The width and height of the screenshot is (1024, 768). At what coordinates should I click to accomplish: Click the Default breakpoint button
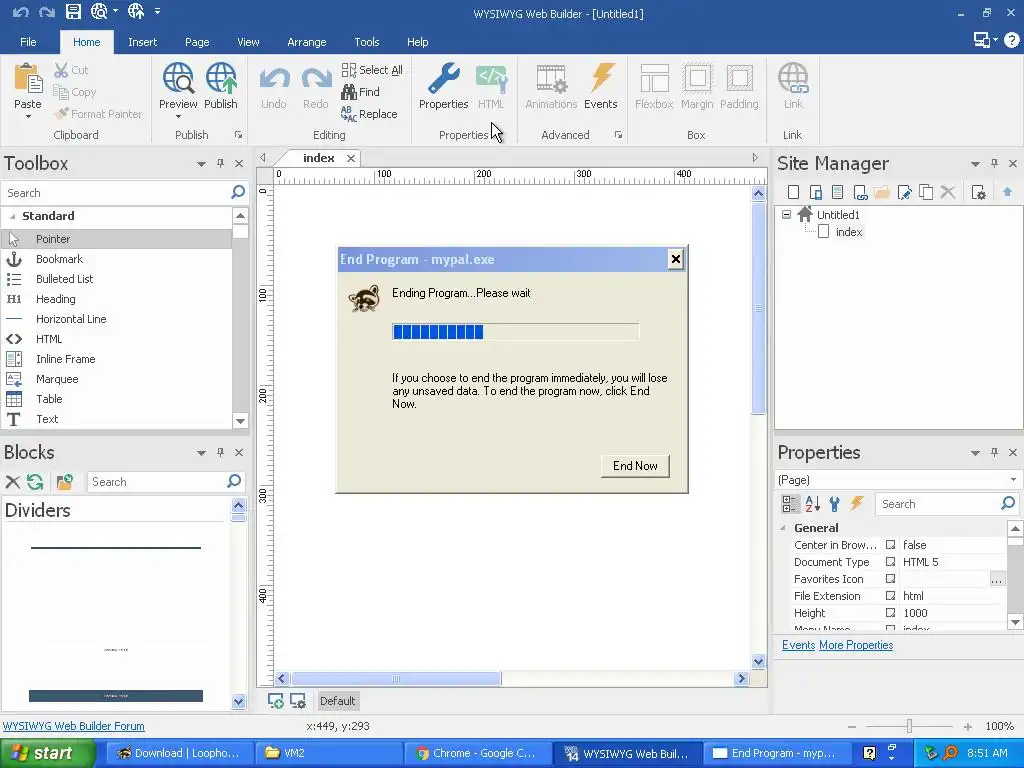tap(337, 701)
